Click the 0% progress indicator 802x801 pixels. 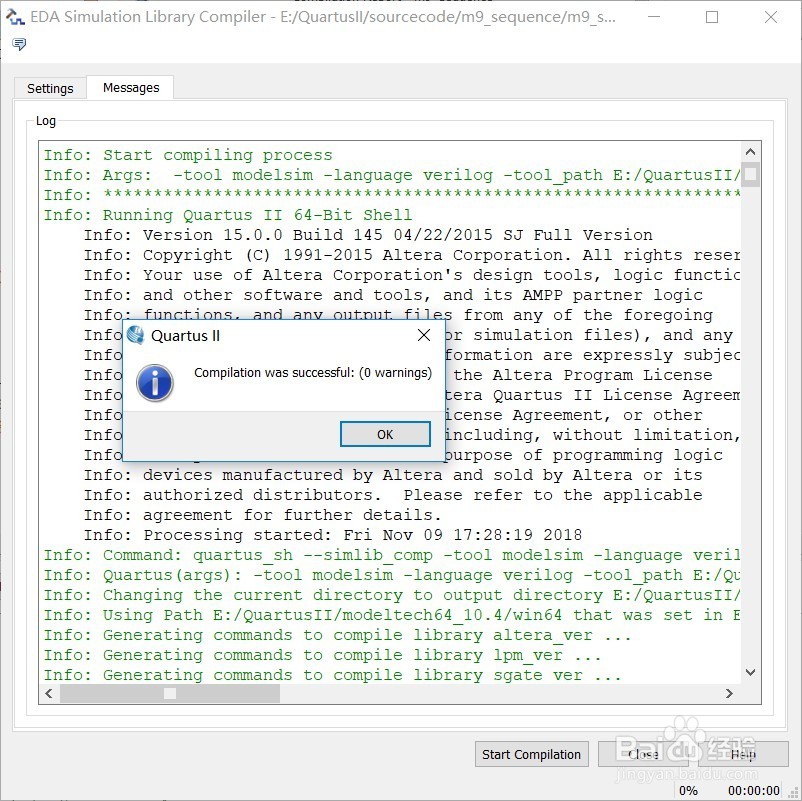pyautogui.click(x=688, y=790)
